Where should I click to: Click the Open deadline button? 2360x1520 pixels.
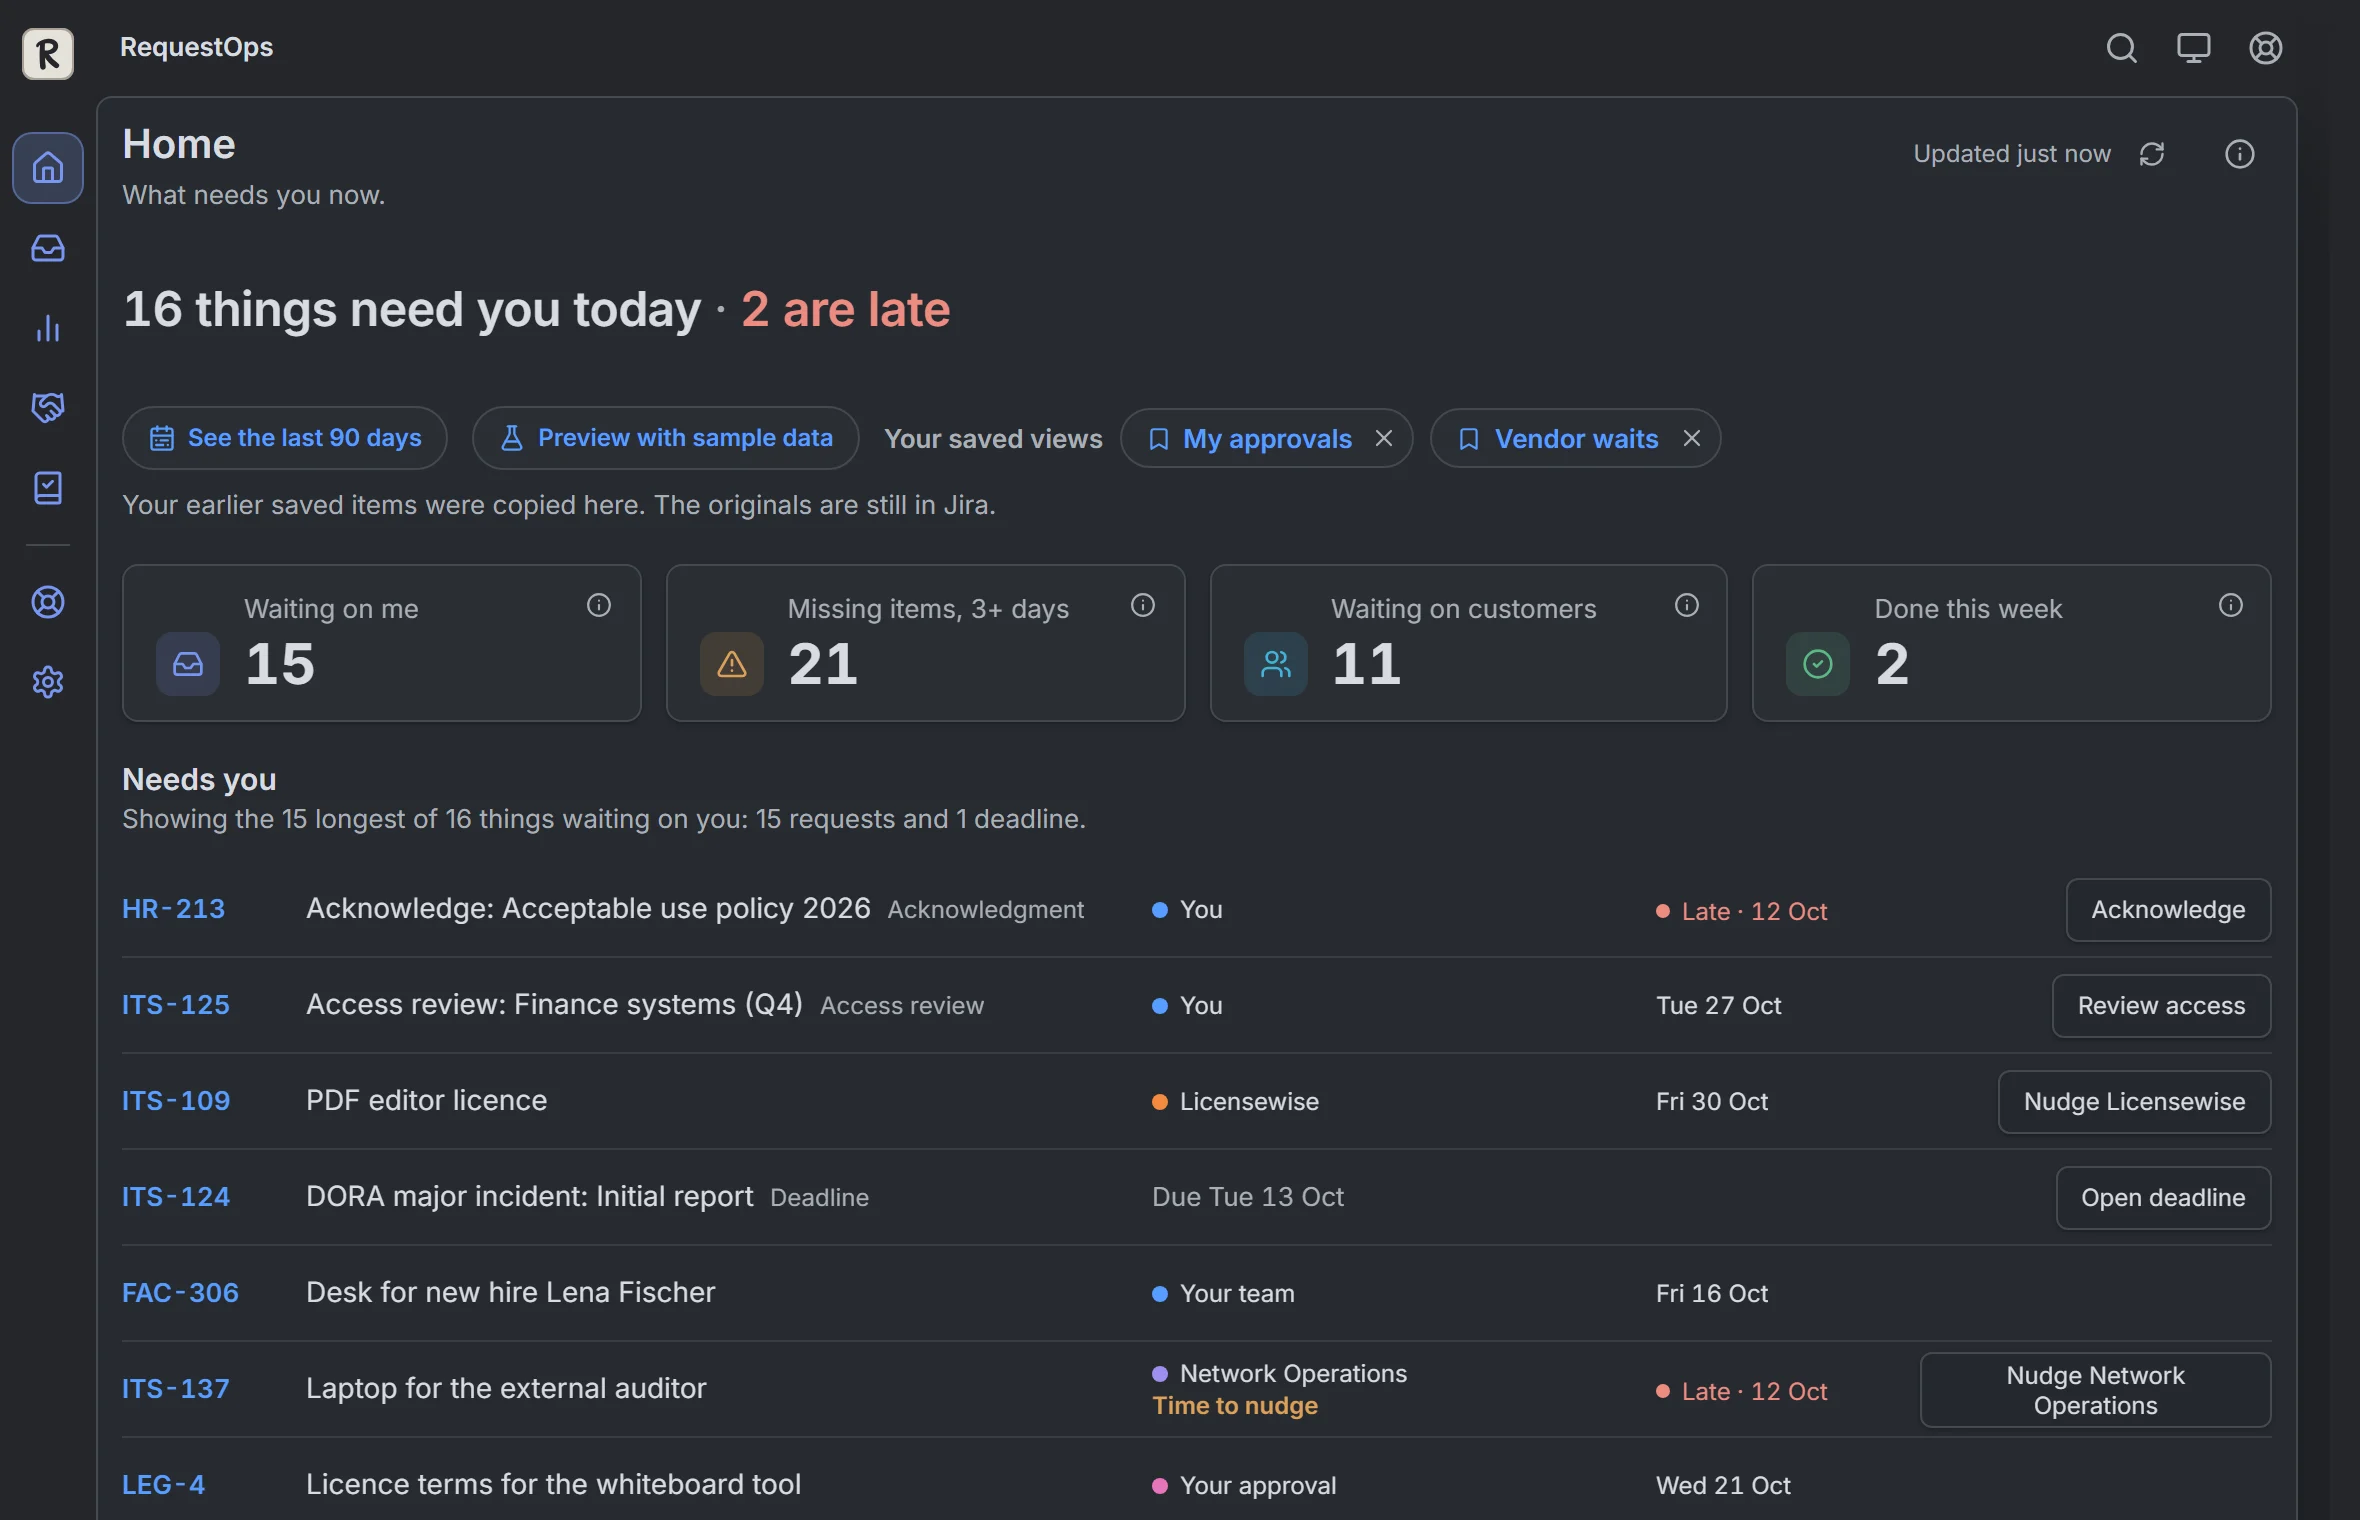pyautogui.click(x=2163, y=1198)
